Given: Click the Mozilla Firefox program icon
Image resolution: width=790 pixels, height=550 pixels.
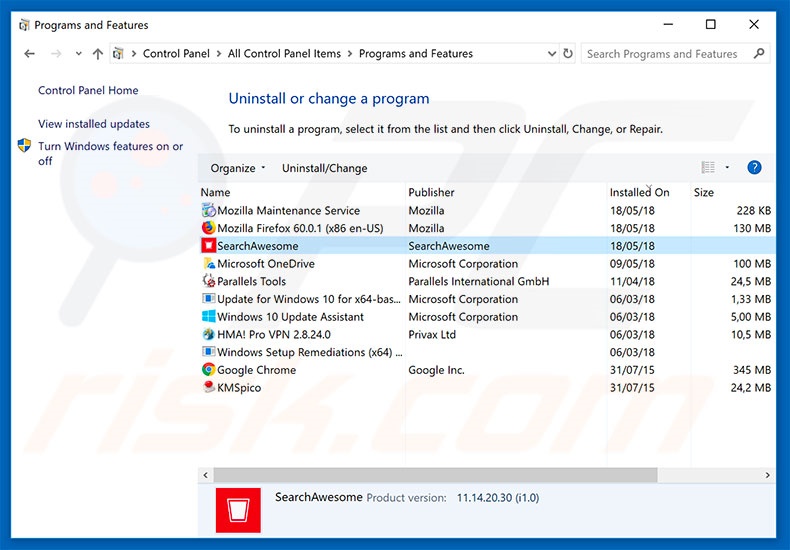Looking at the screenshot, I should coord(209,228).
